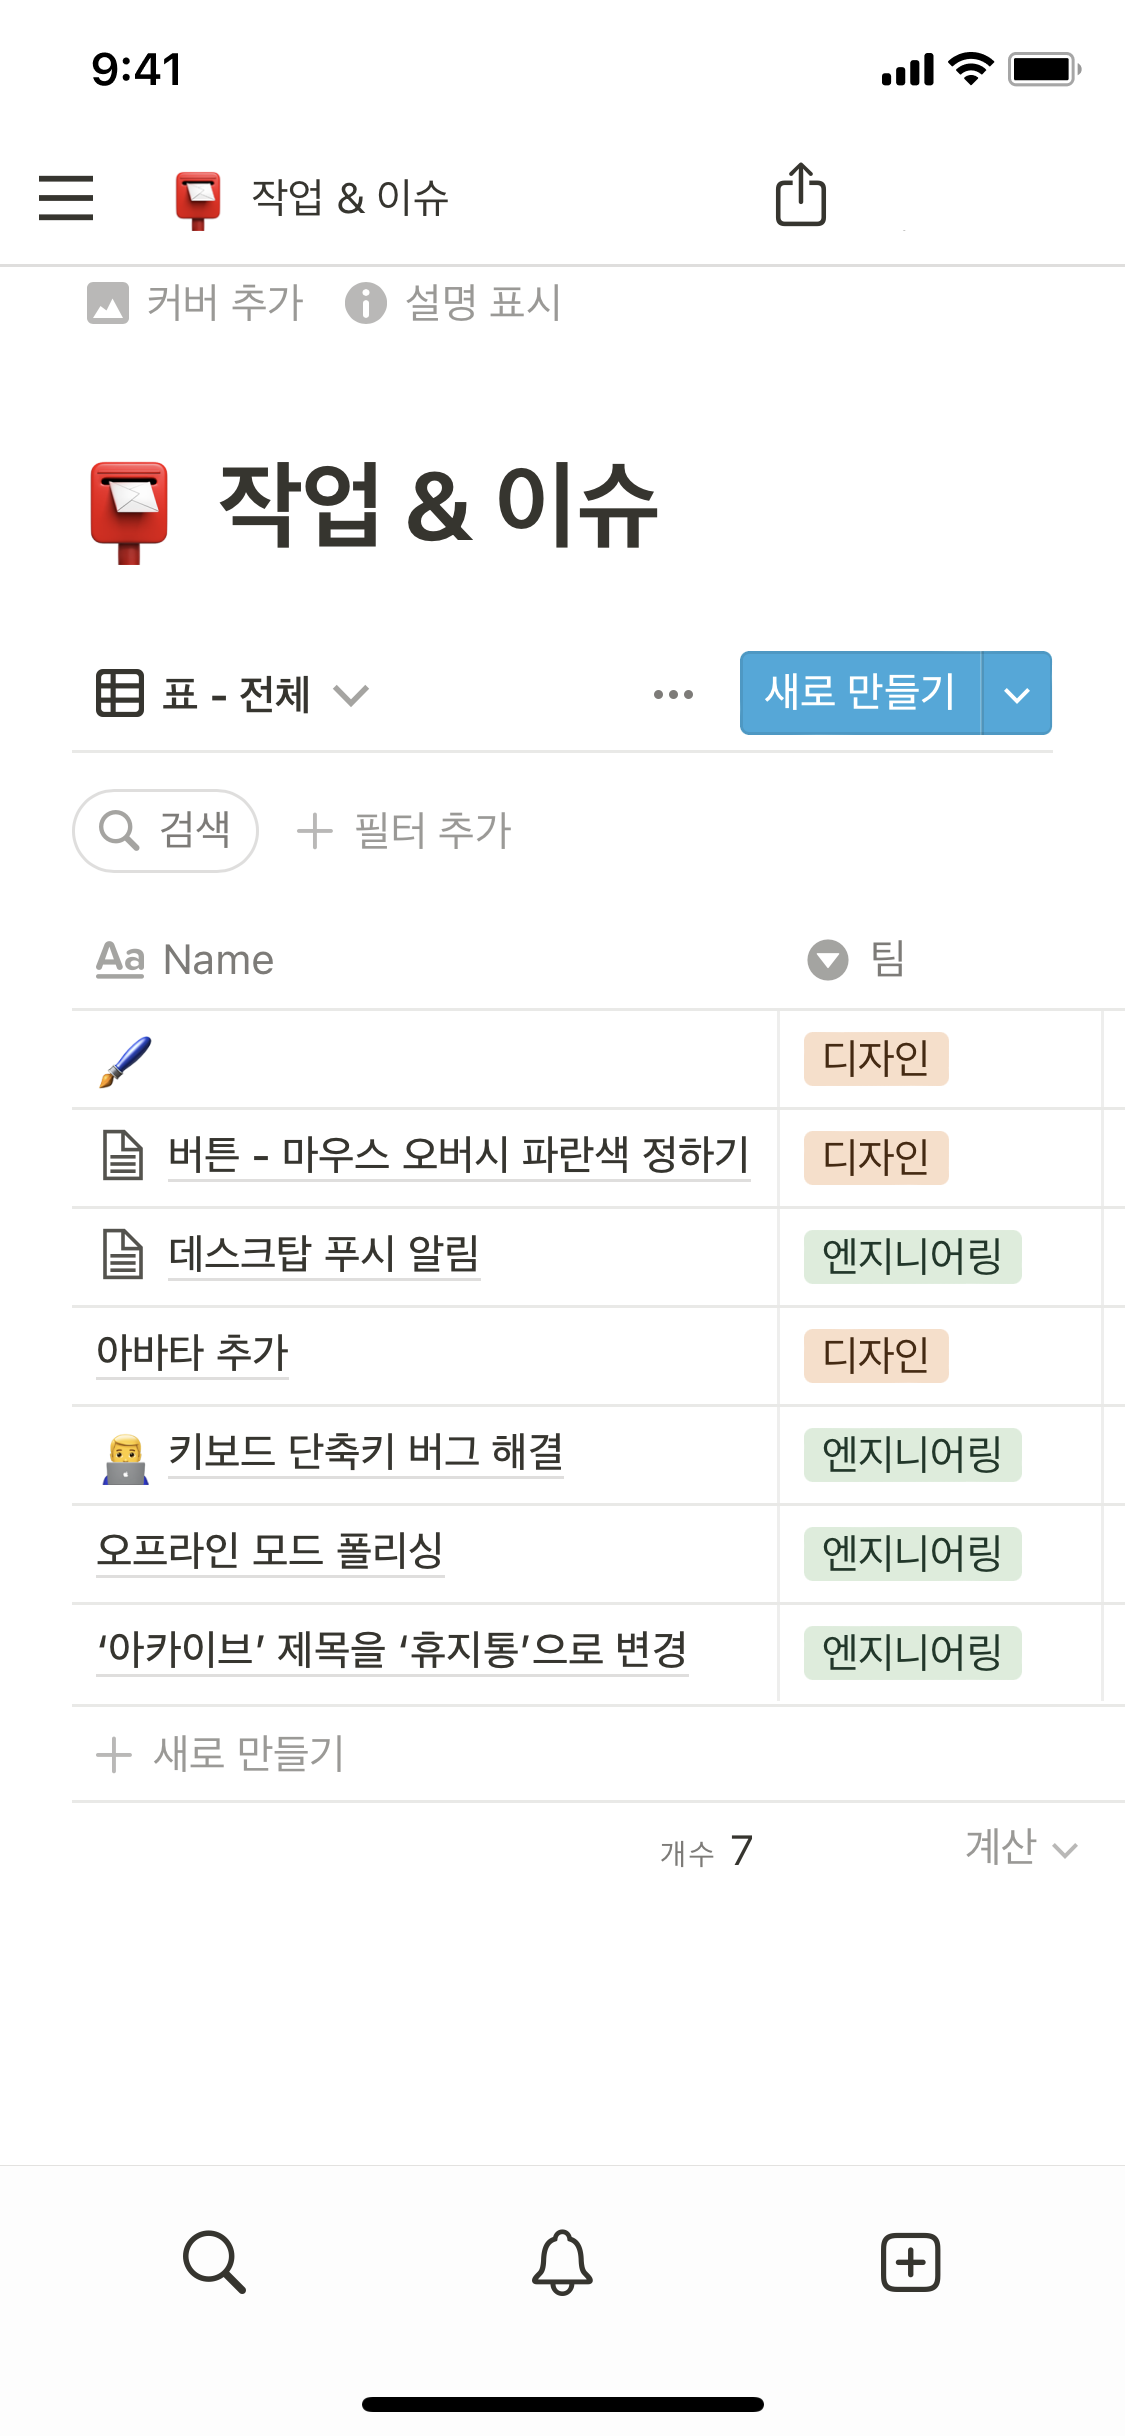Tap 디자인 tag on 아바타 추가 row
Screen dimensions: 1125x2436
875,1355
